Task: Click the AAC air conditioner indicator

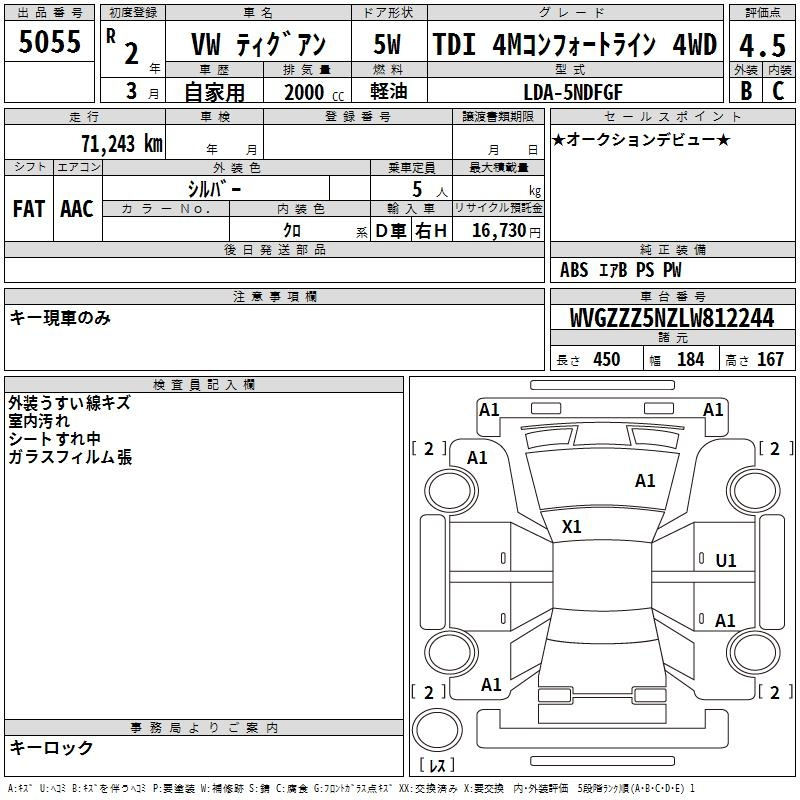Action: 76,209
